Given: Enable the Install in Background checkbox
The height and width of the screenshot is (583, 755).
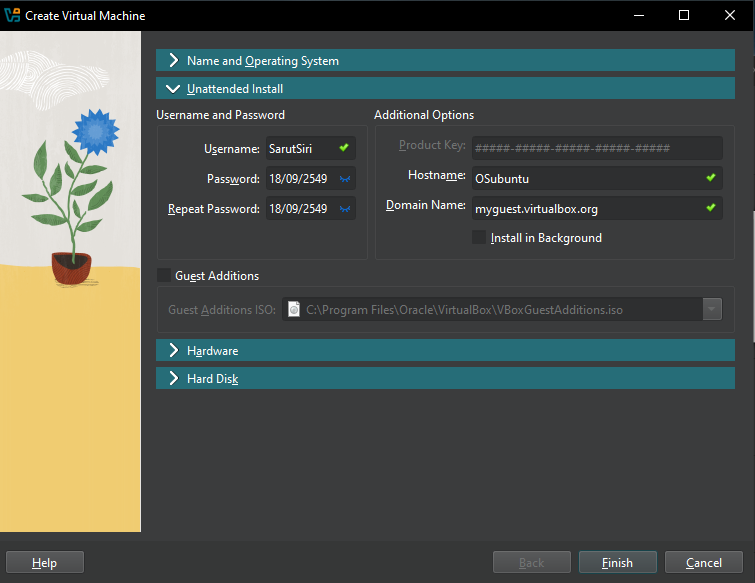Looking at the screenshot, I should [479, 238].
